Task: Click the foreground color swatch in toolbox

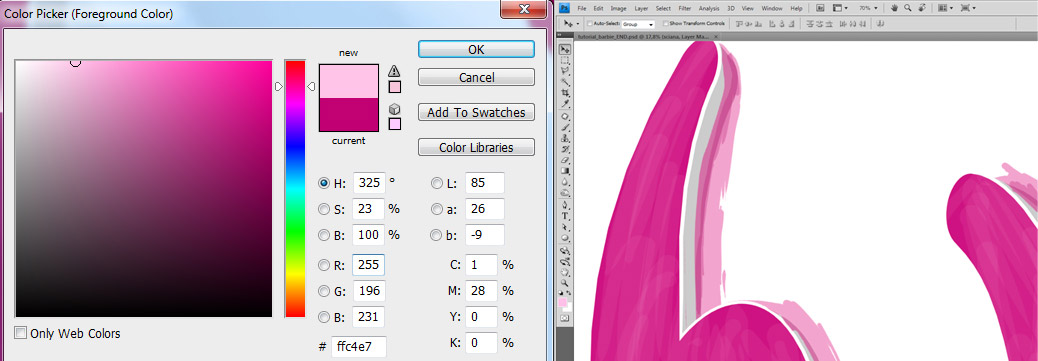Action: pos(563,302)
